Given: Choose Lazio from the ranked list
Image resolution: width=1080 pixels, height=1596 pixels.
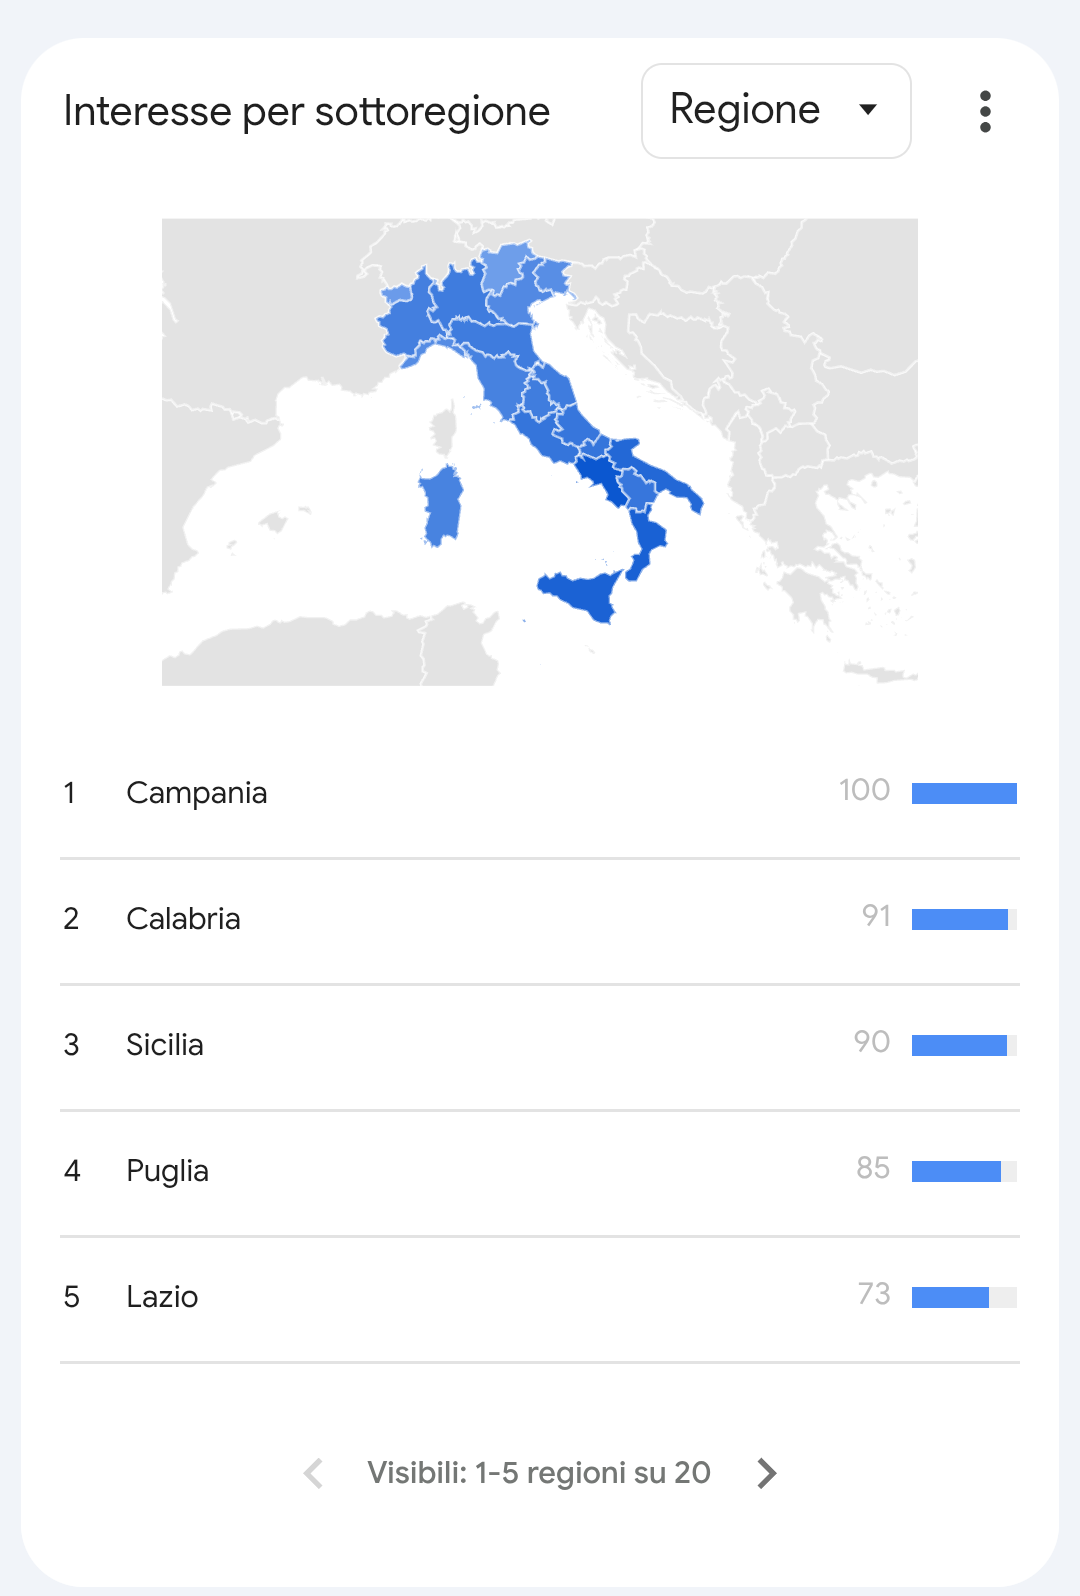Looking at the screenshot, I should [x=540, y=1299].
